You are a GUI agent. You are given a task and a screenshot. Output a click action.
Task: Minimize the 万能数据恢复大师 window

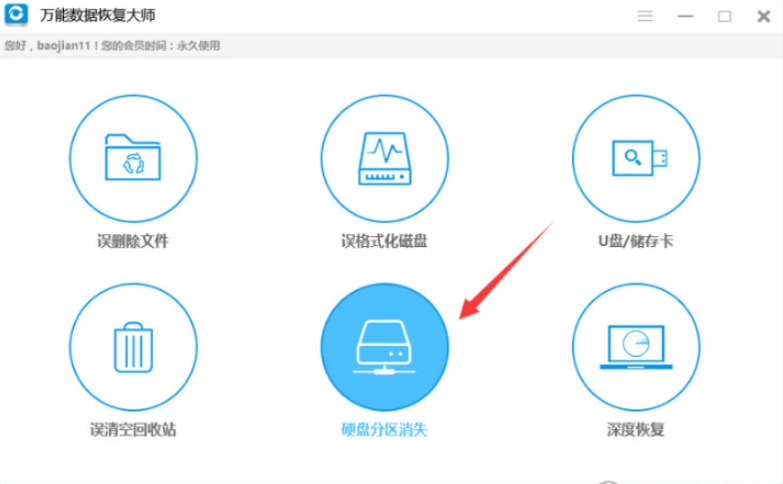point(685,16)
